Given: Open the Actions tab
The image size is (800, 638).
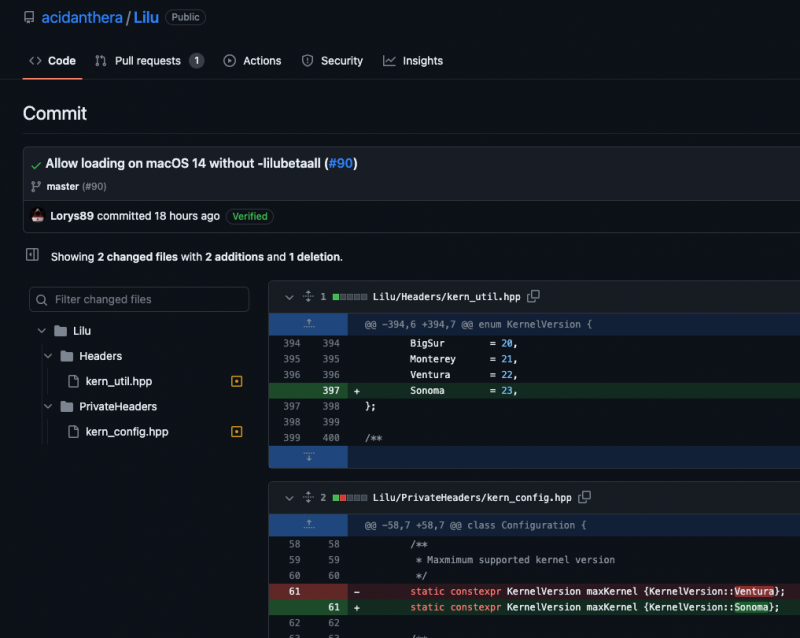Looking at the screenshot, I should pos(252,61).
